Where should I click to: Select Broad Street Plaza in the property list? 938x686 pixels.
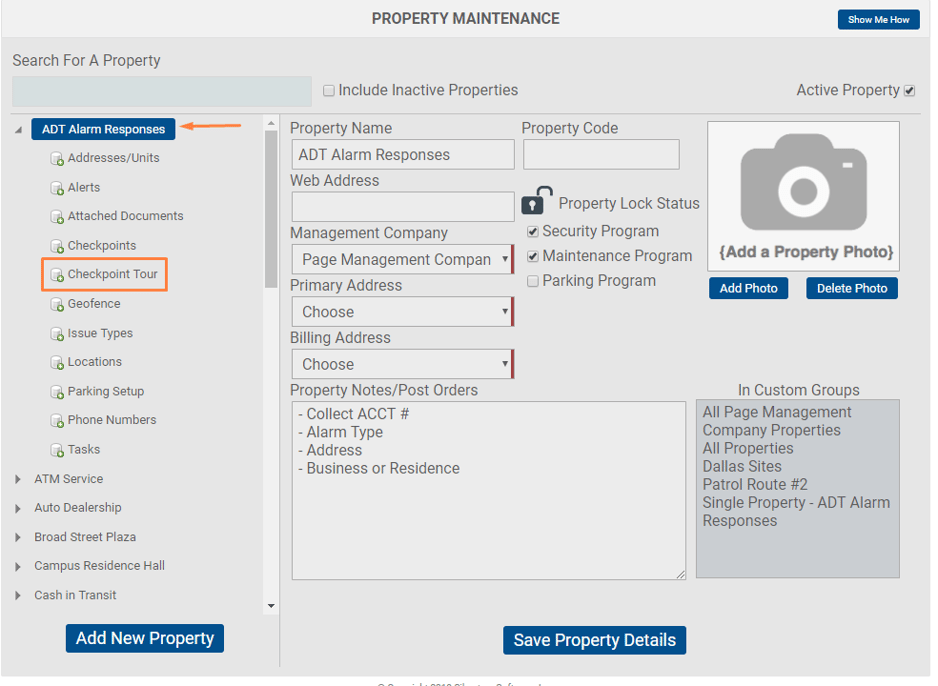[x=85, y=537]
